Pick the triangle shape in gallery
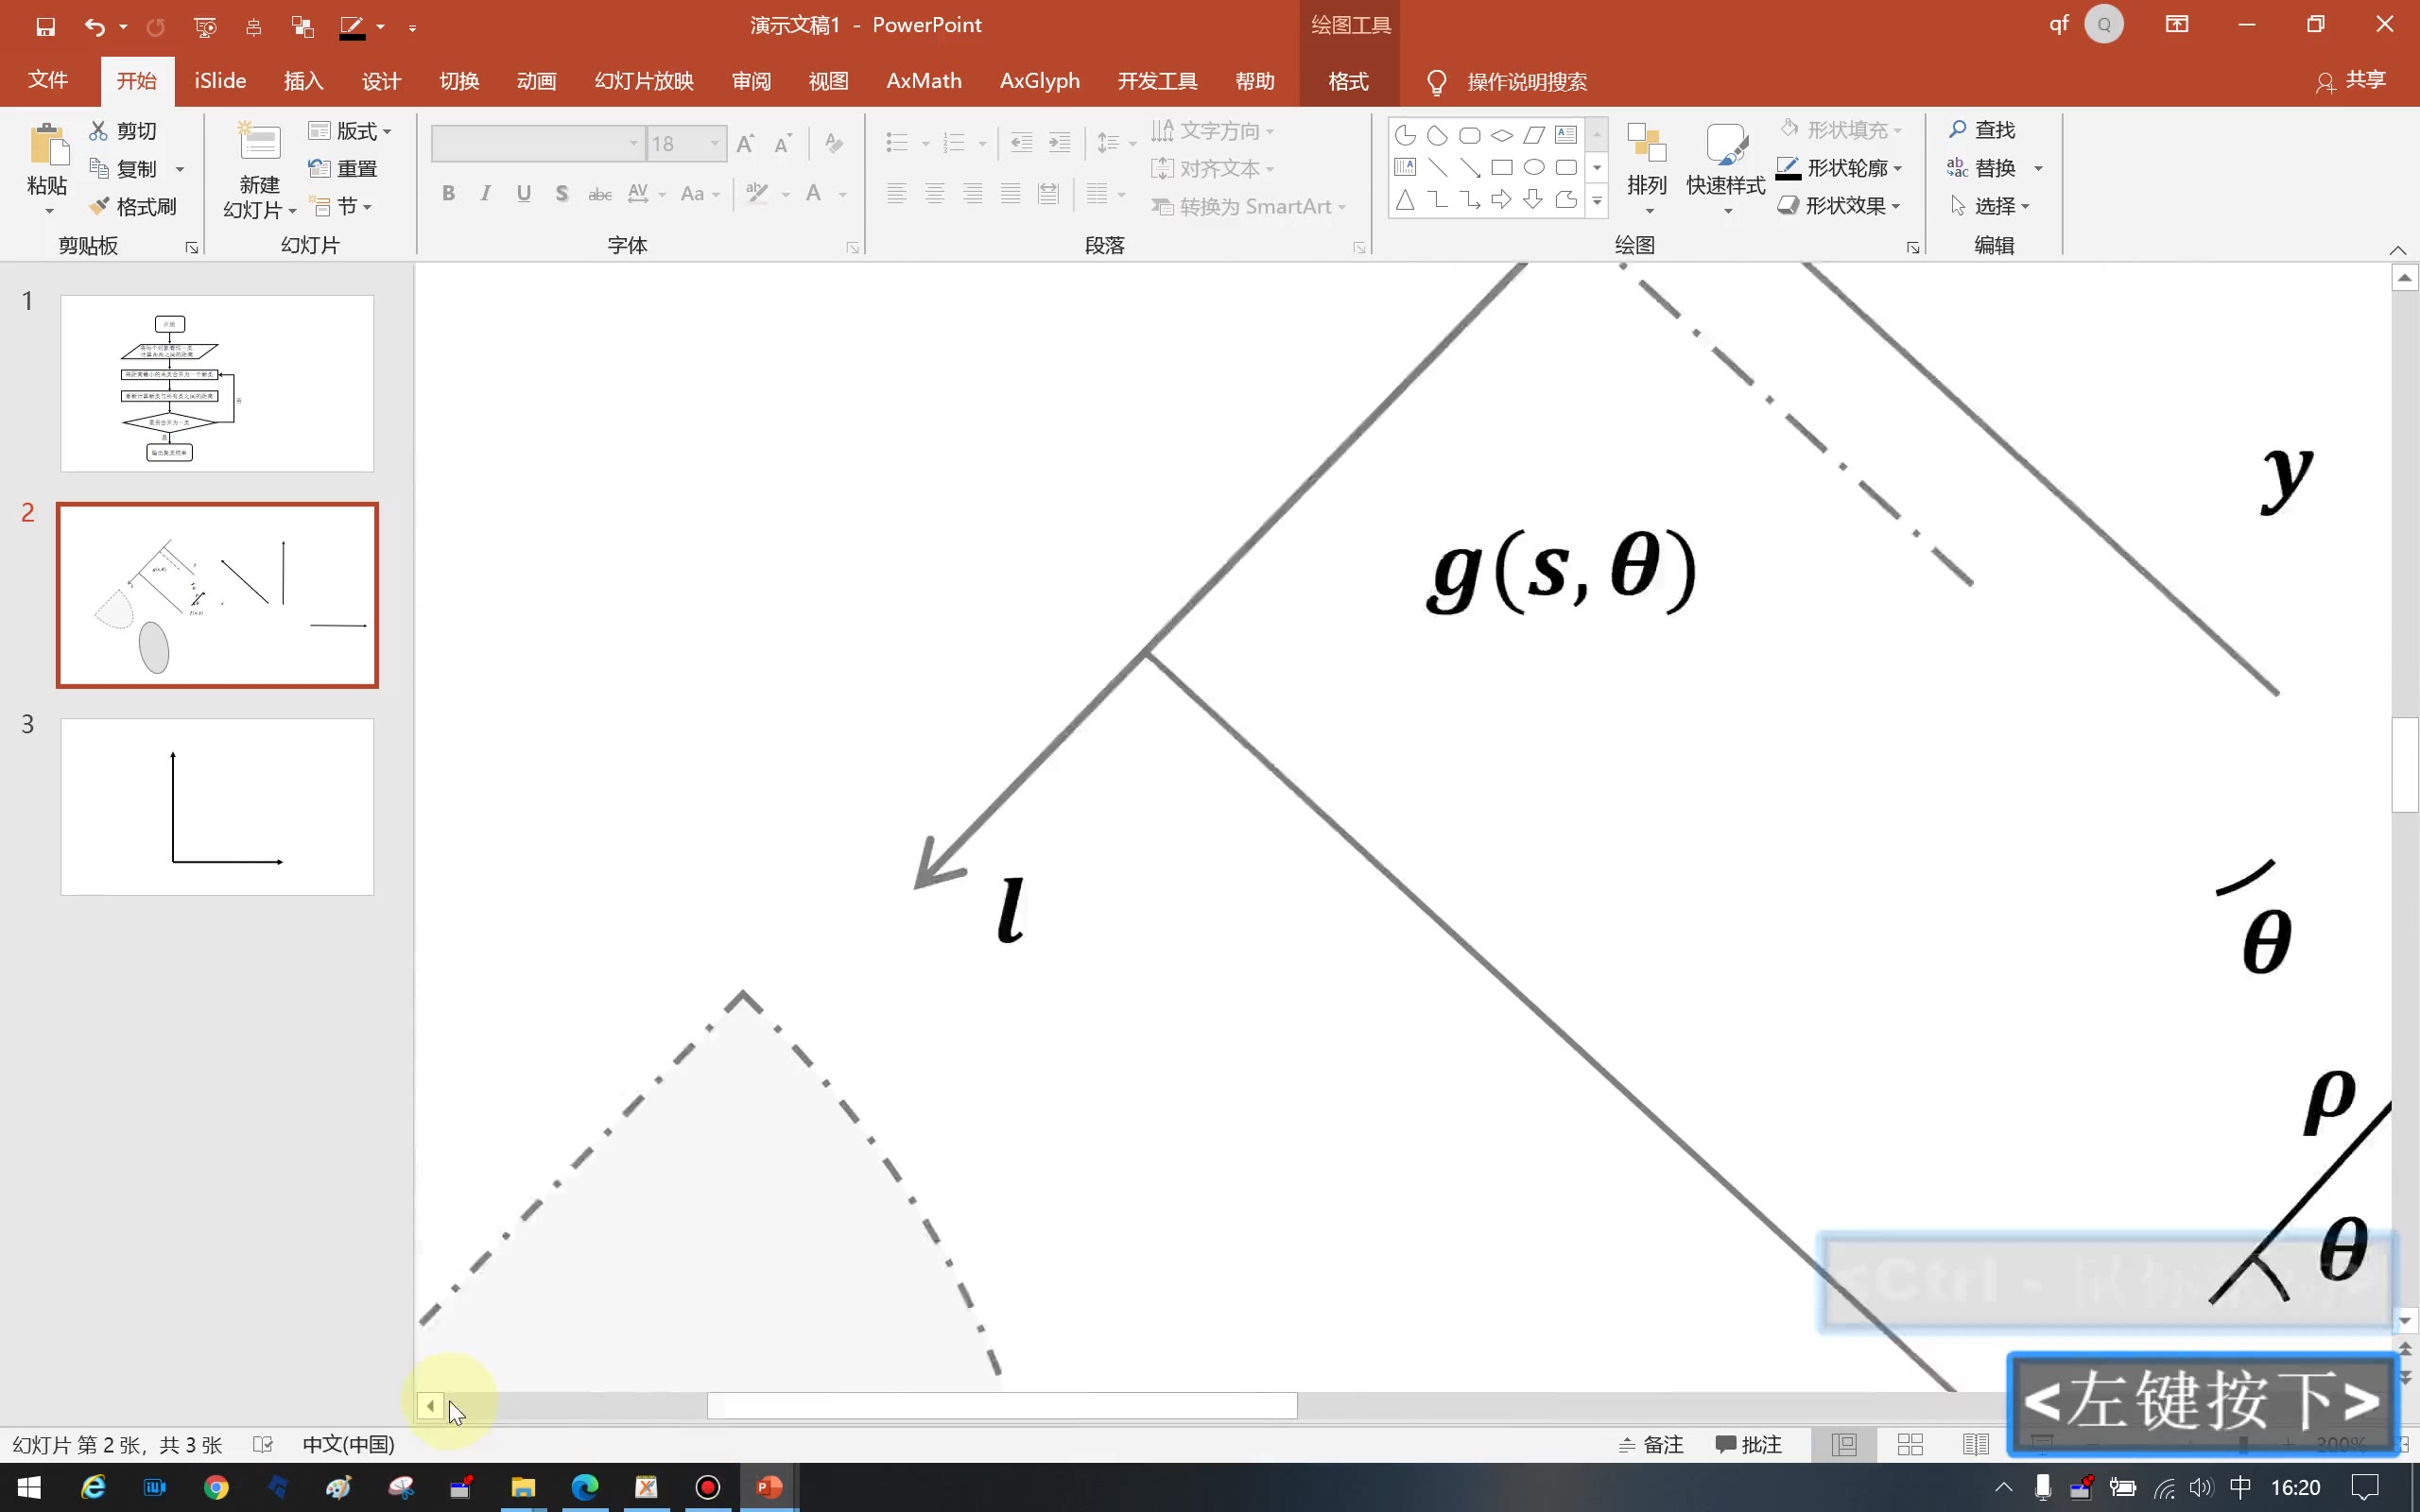Viewport: 2420px width, 1512px height. (x=1405, y=199)
